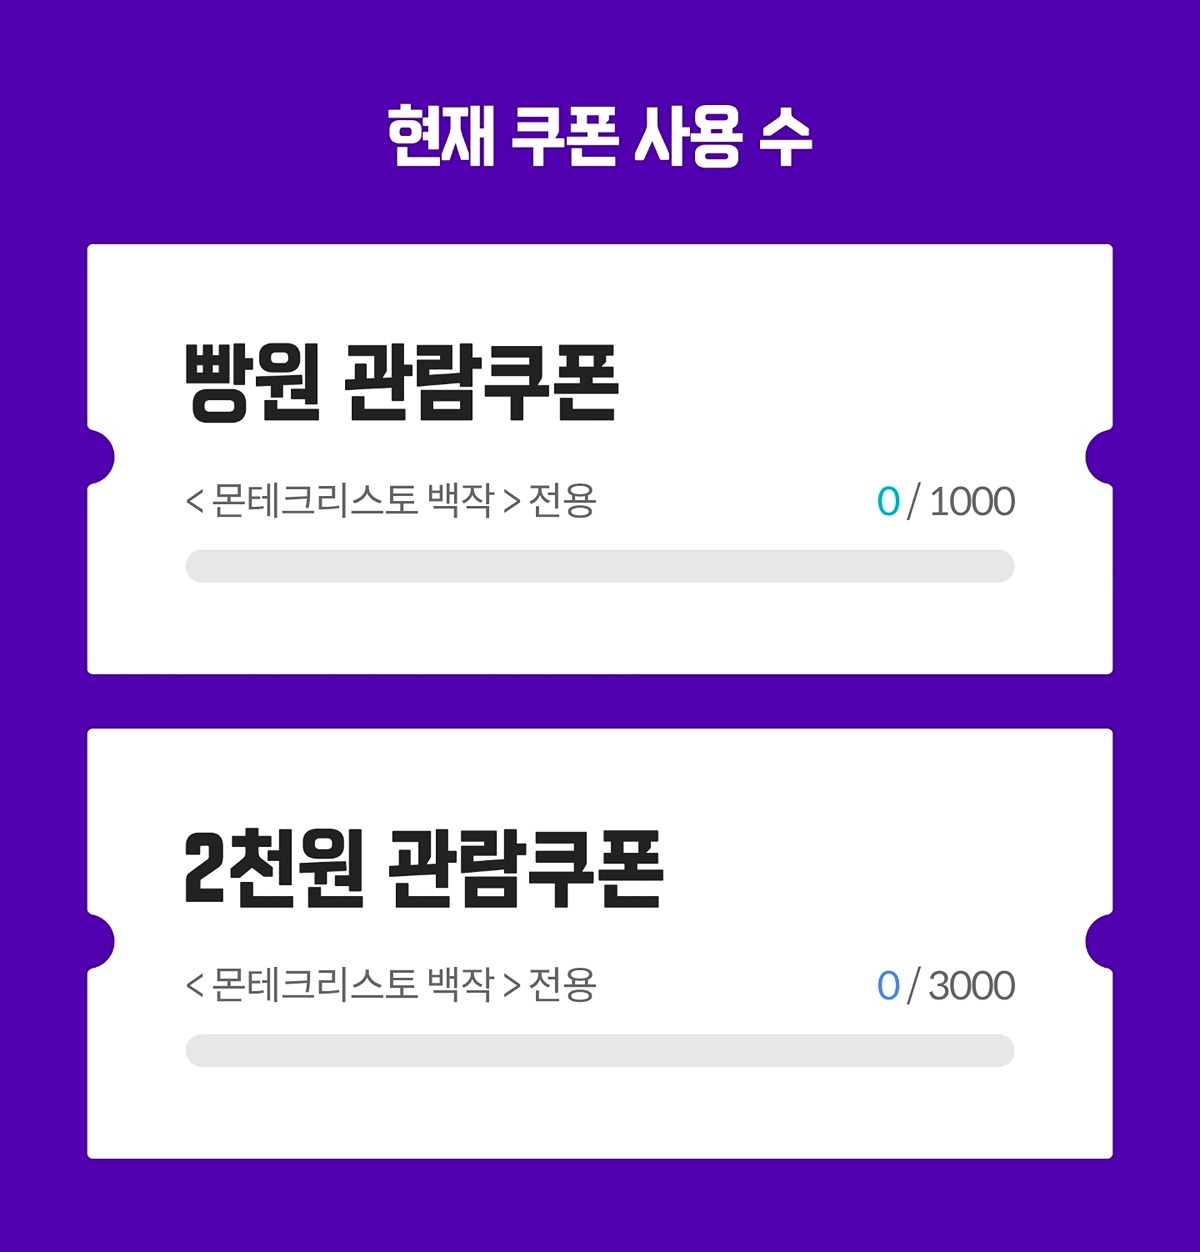
Task: Click the 0 / 3000 usage counter
Action: point(946,986)
